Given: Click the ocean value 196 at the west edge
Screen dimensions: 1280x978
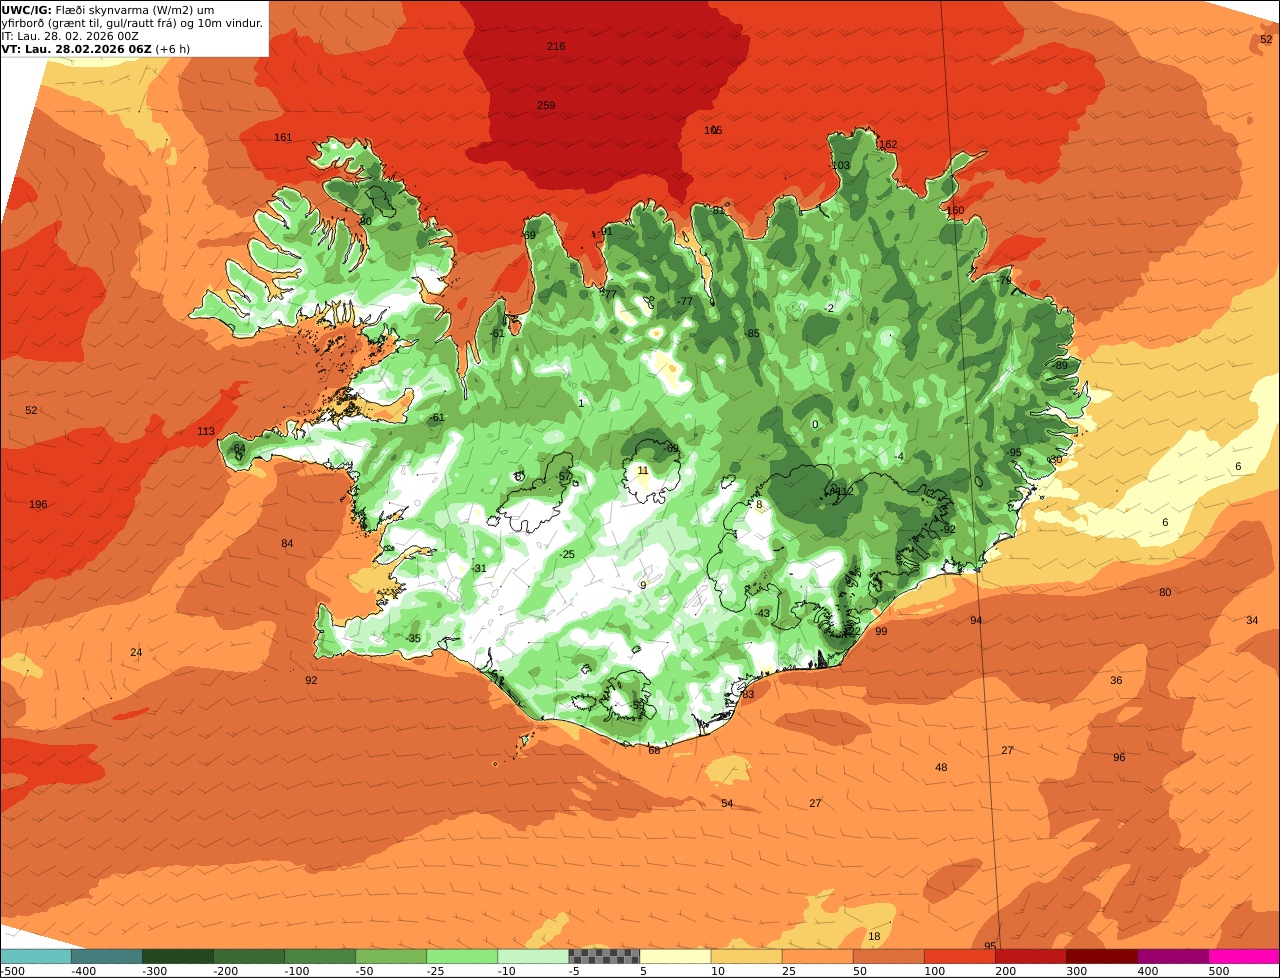Looking at the screenshot, I should pyautogui.click(x=38, y=504).
